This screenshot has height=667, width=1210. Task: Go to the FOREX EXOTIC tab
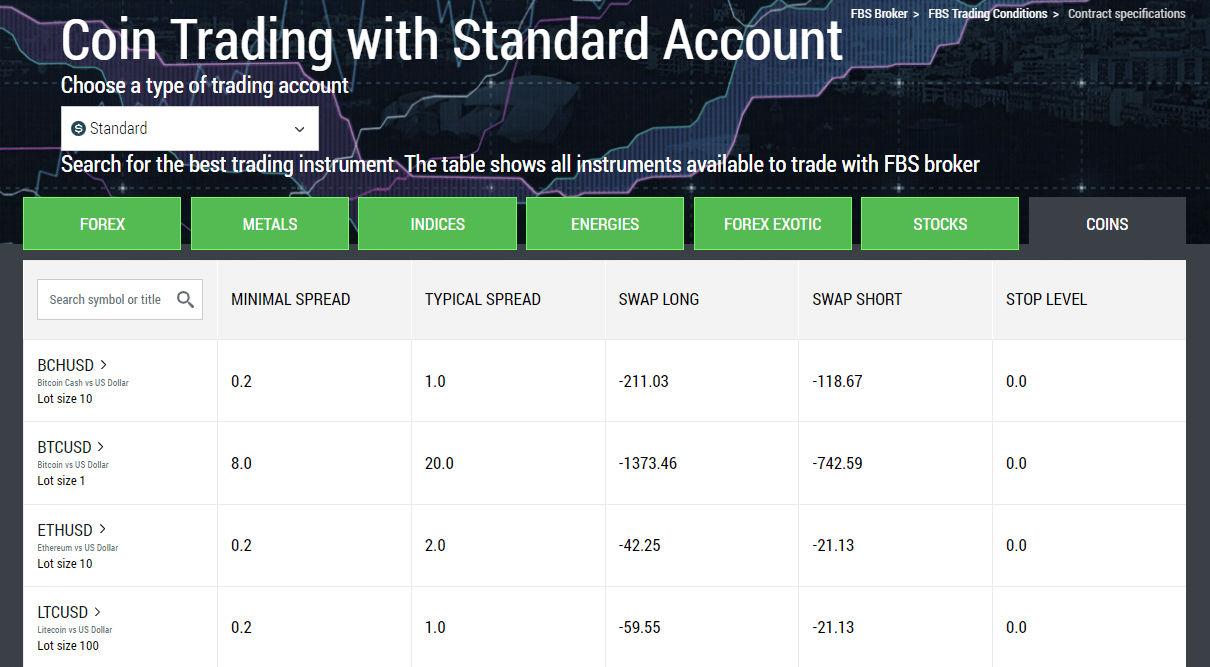coord(772,224)
